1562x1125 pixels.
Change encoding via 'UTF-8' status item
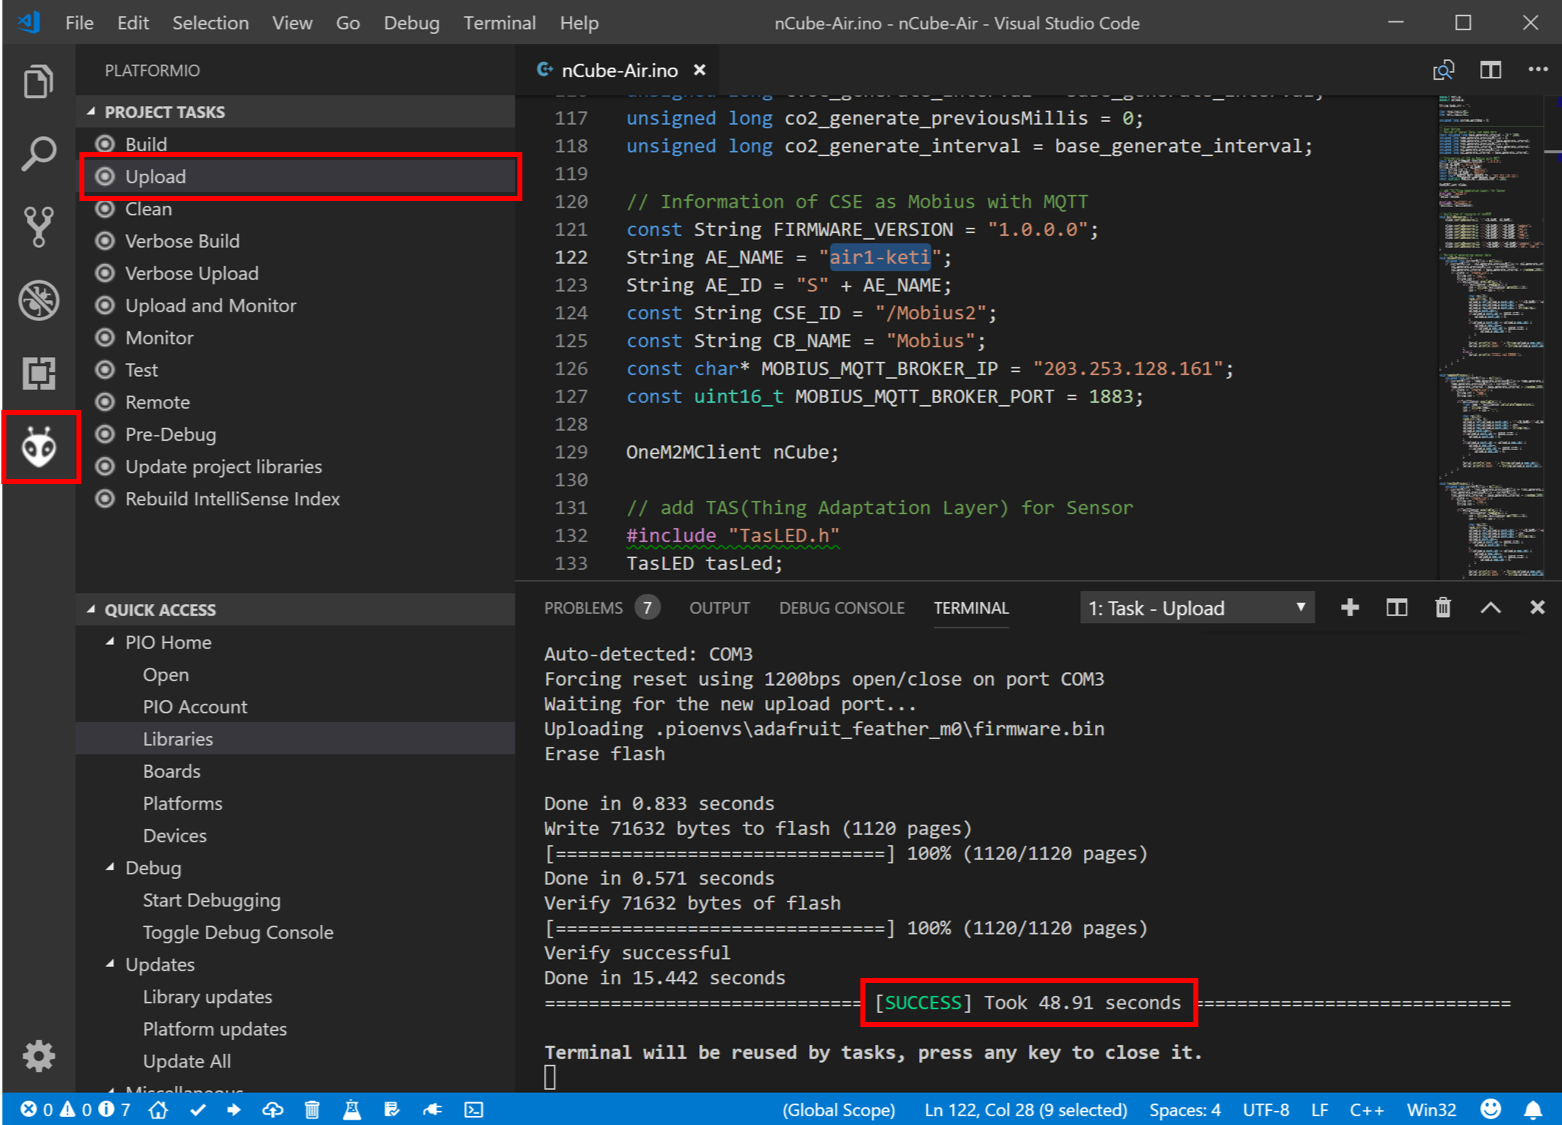coord(1266,1109)
